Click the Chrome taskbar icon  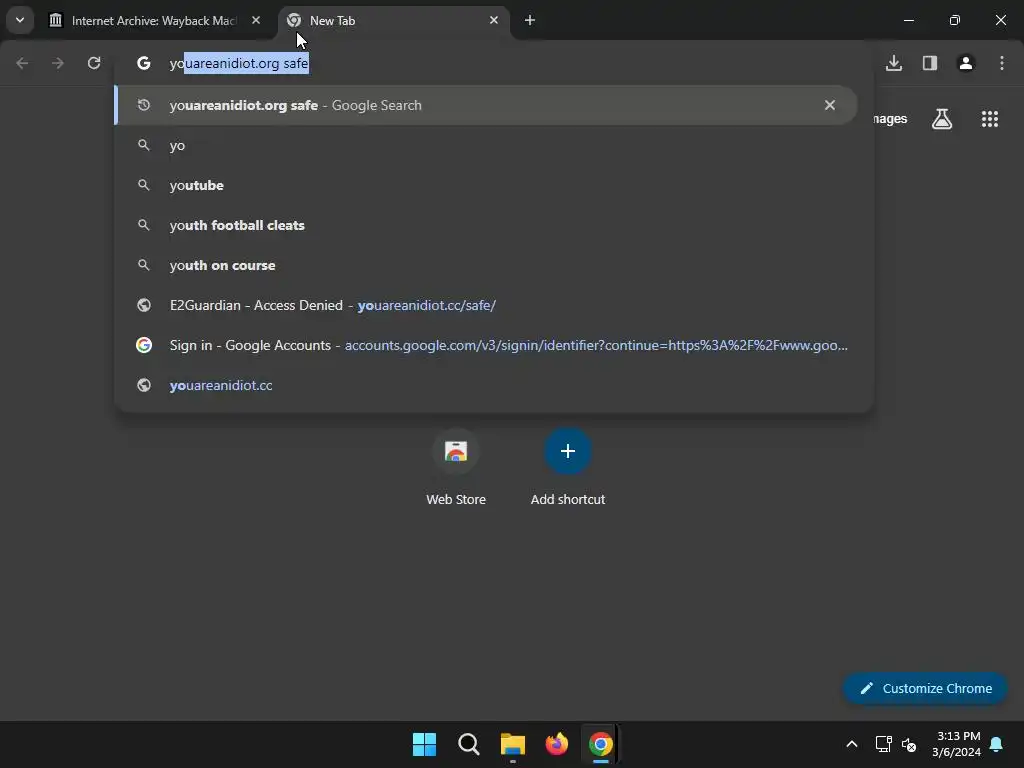(x=601, y=744)
